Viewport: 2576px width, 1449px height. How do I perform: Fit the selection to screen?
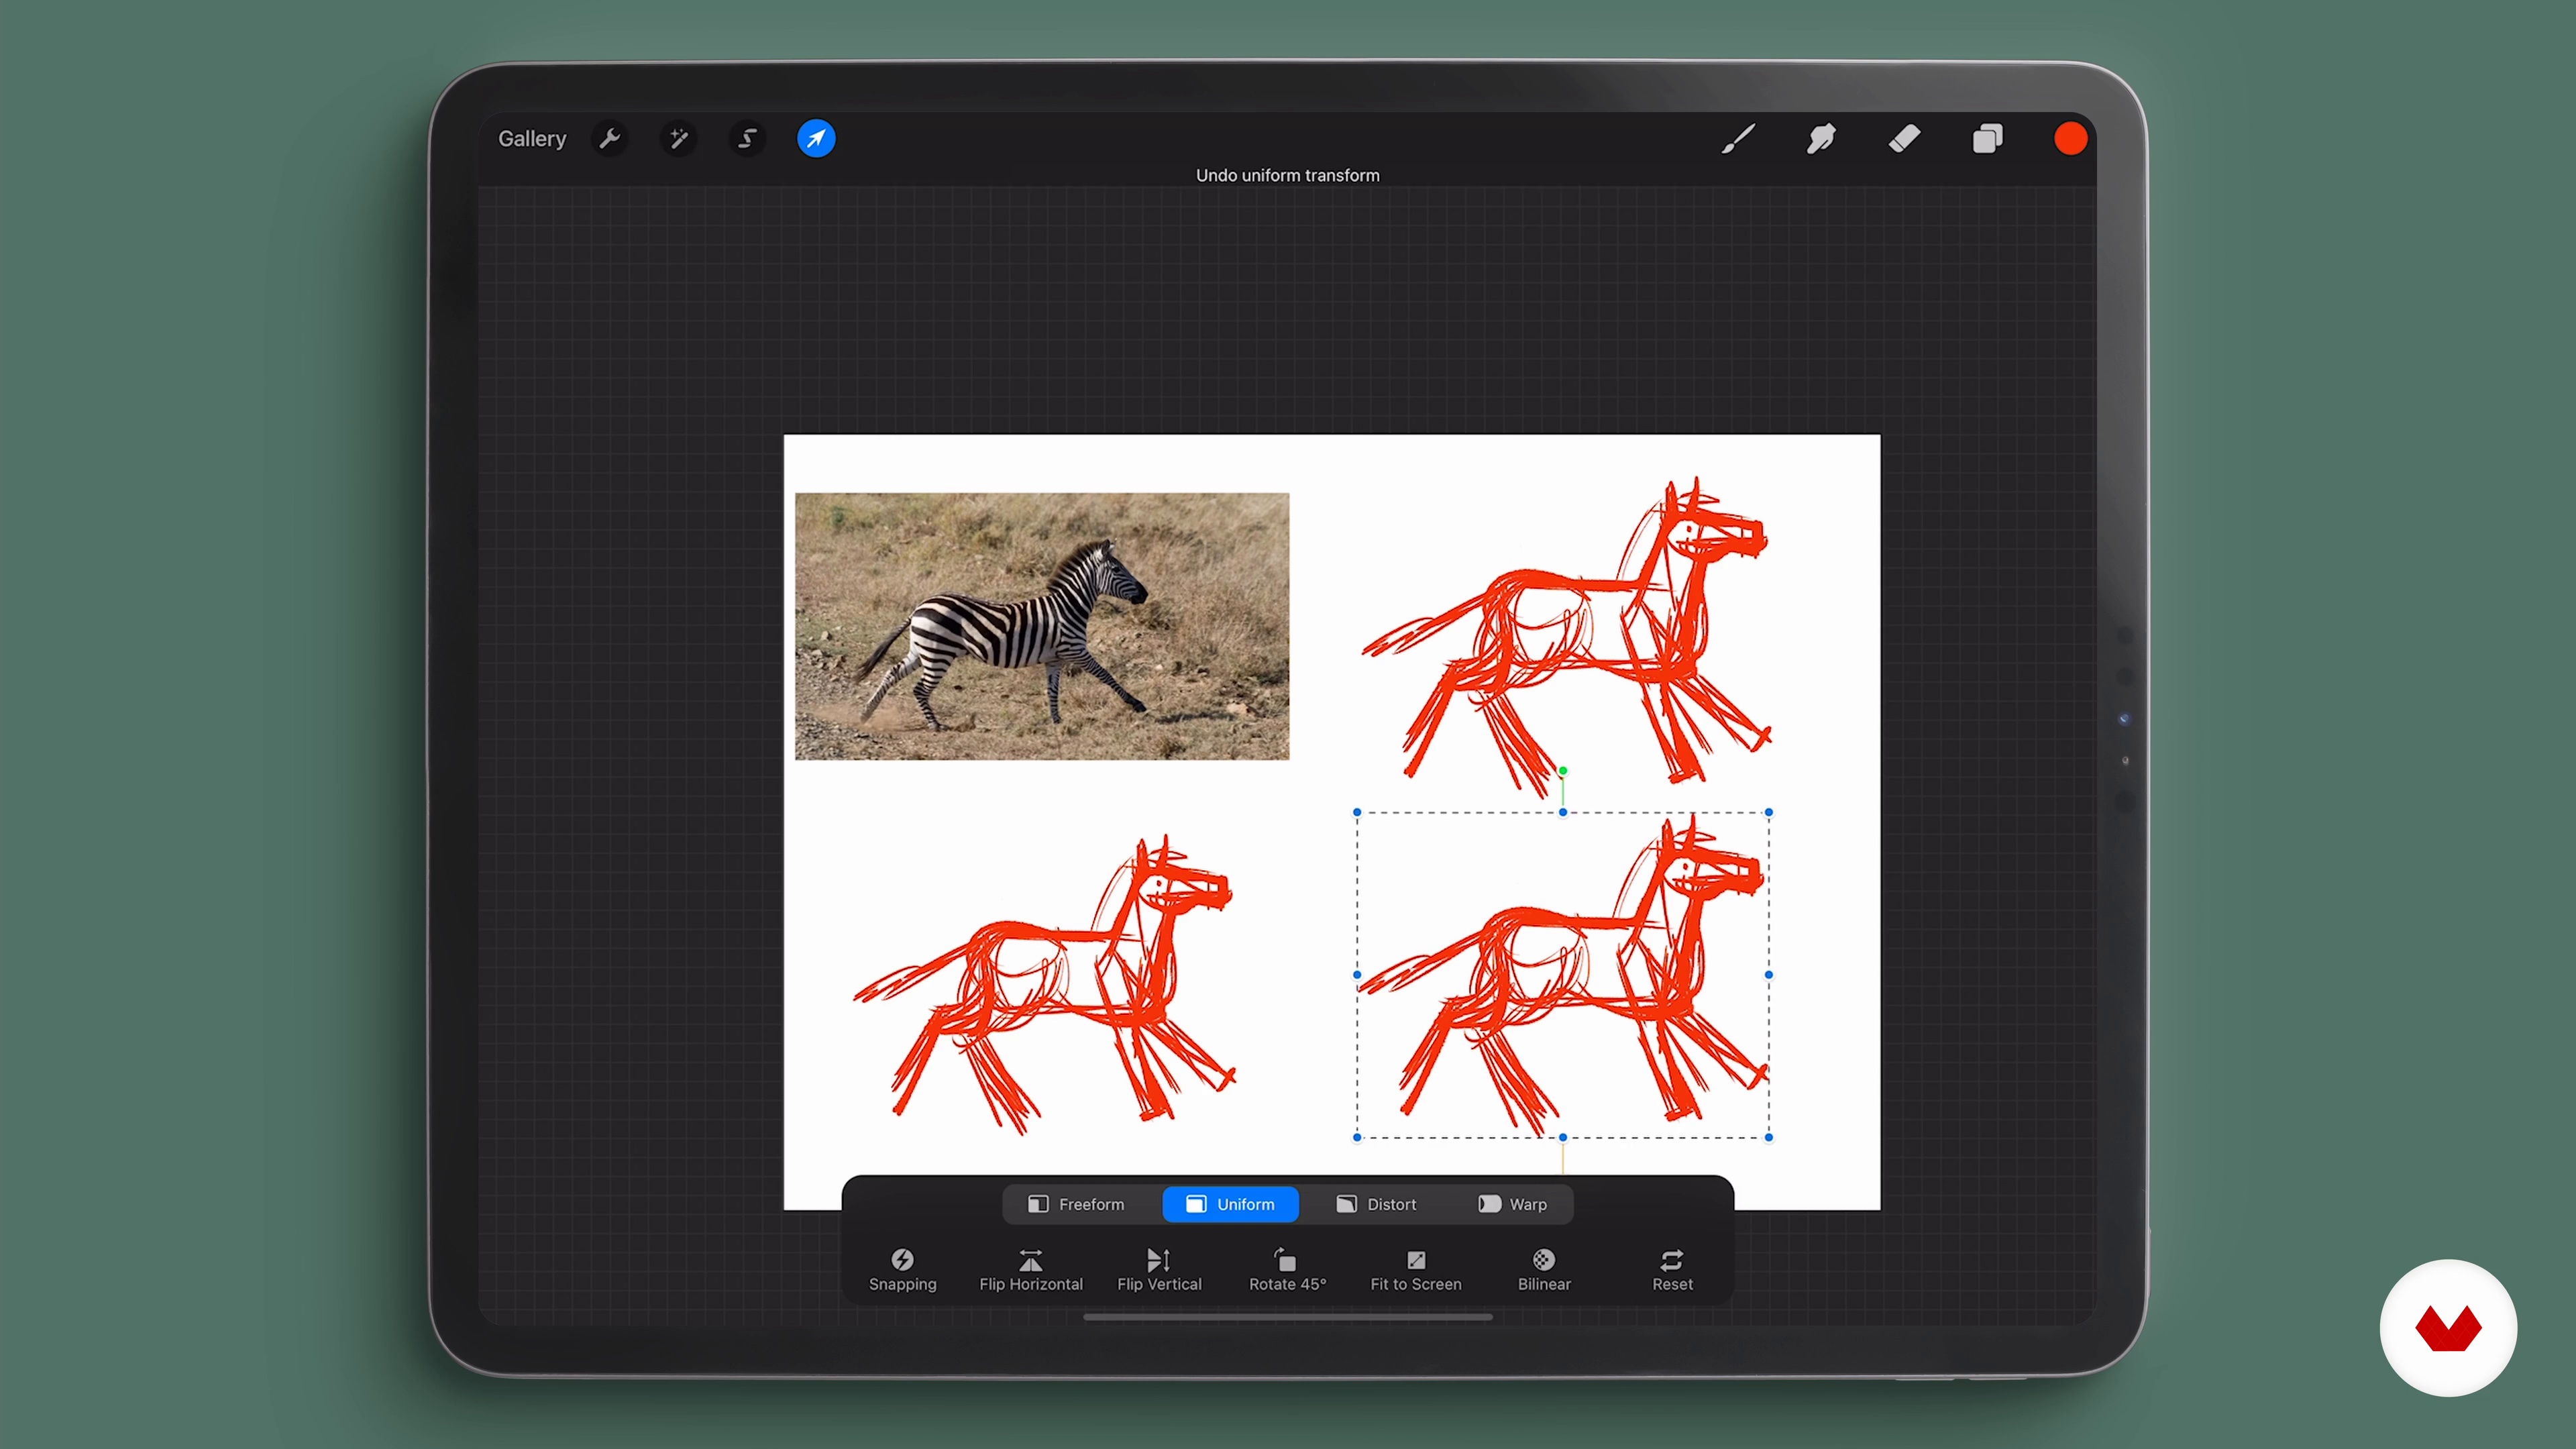coord(1415,1270)
